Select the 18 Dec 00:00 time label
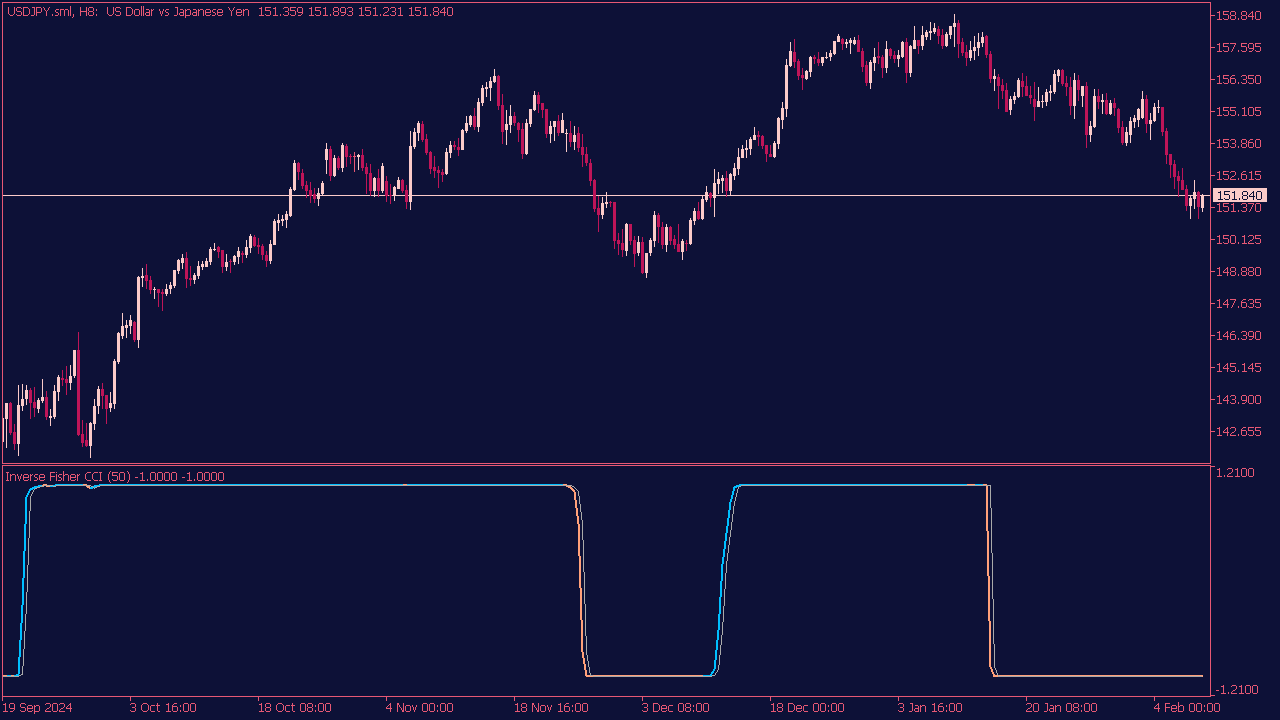The image size is (1280, 720). (806, 708)
